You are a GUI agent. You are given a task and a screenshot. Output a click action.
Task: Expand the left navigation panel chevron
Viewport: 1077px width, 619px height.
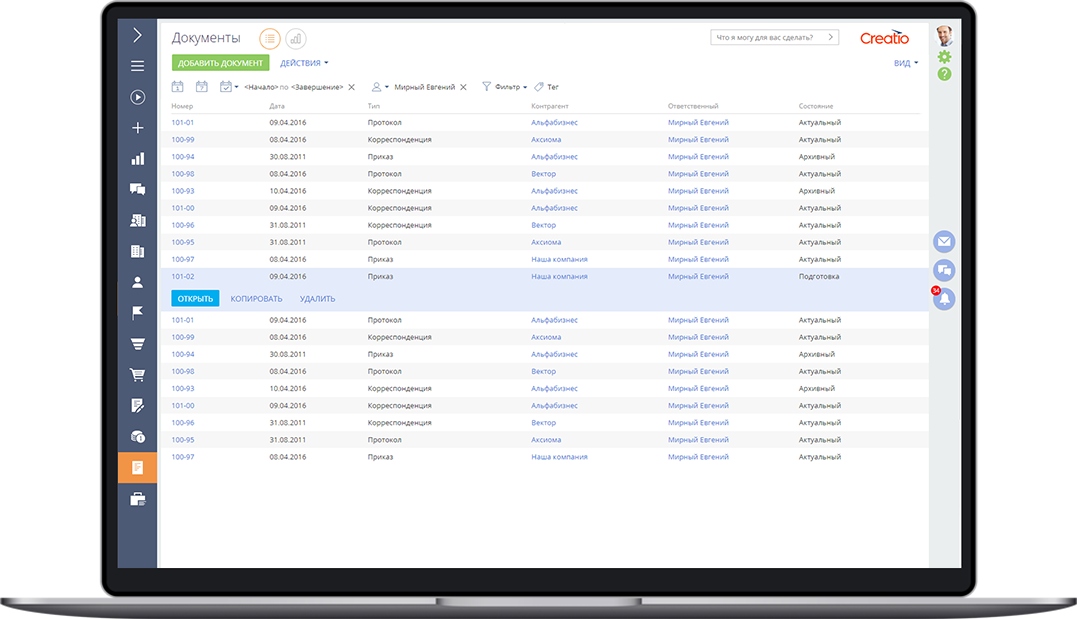137,34
